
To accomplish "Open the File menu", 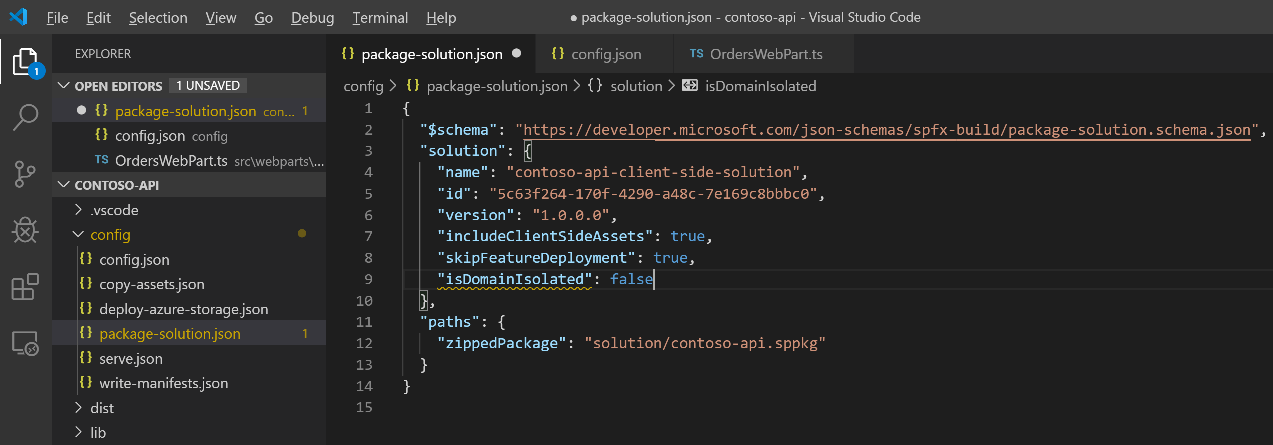I will pyautogui.click(x=57, y=18).
